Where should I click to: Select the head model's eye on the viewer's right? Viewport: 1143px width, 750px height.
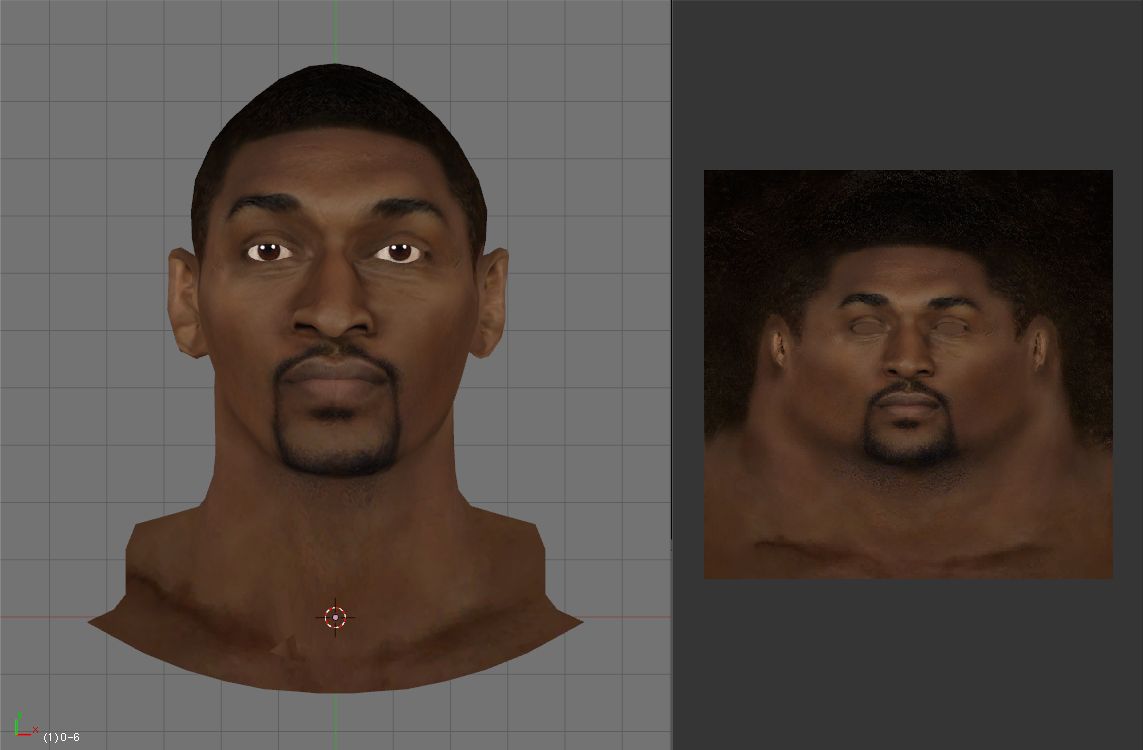coord(401,252)
